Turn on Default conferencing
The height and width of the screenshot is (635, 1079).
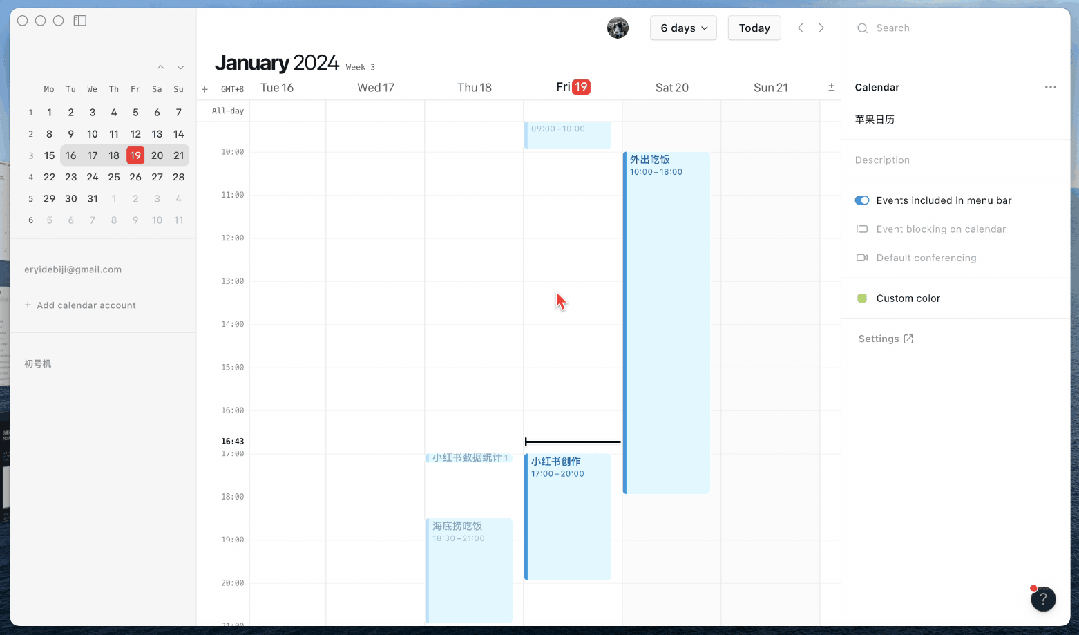tap(862, 258)
